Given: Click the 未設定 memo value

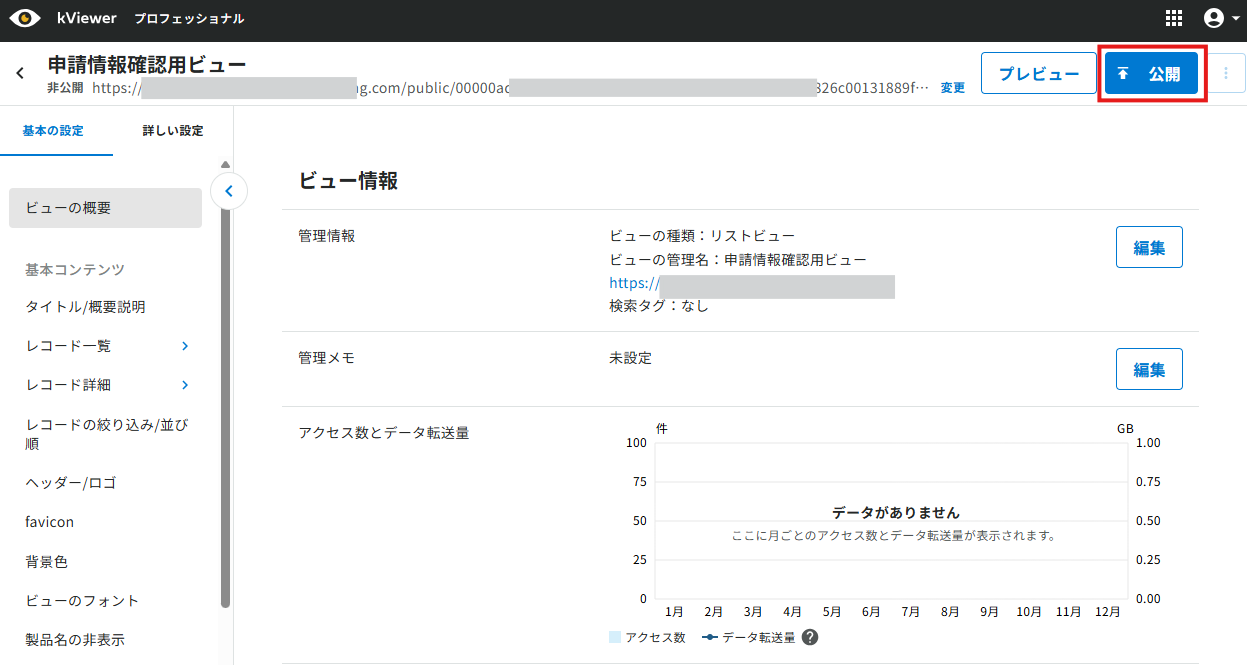Looking at the screenshot, I should point(630,358).
